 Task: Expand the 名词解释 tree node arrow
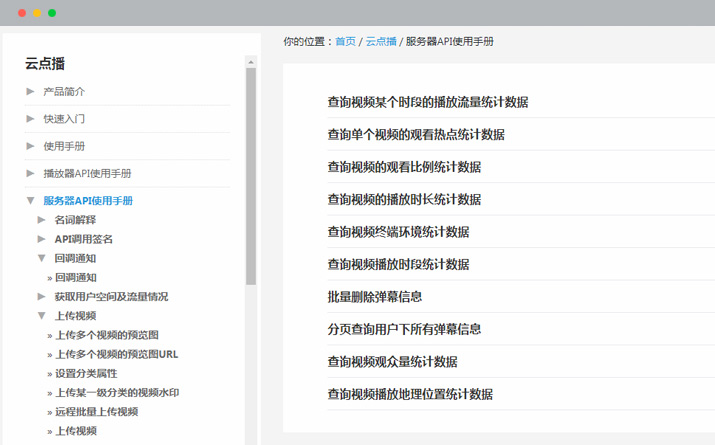42,219
